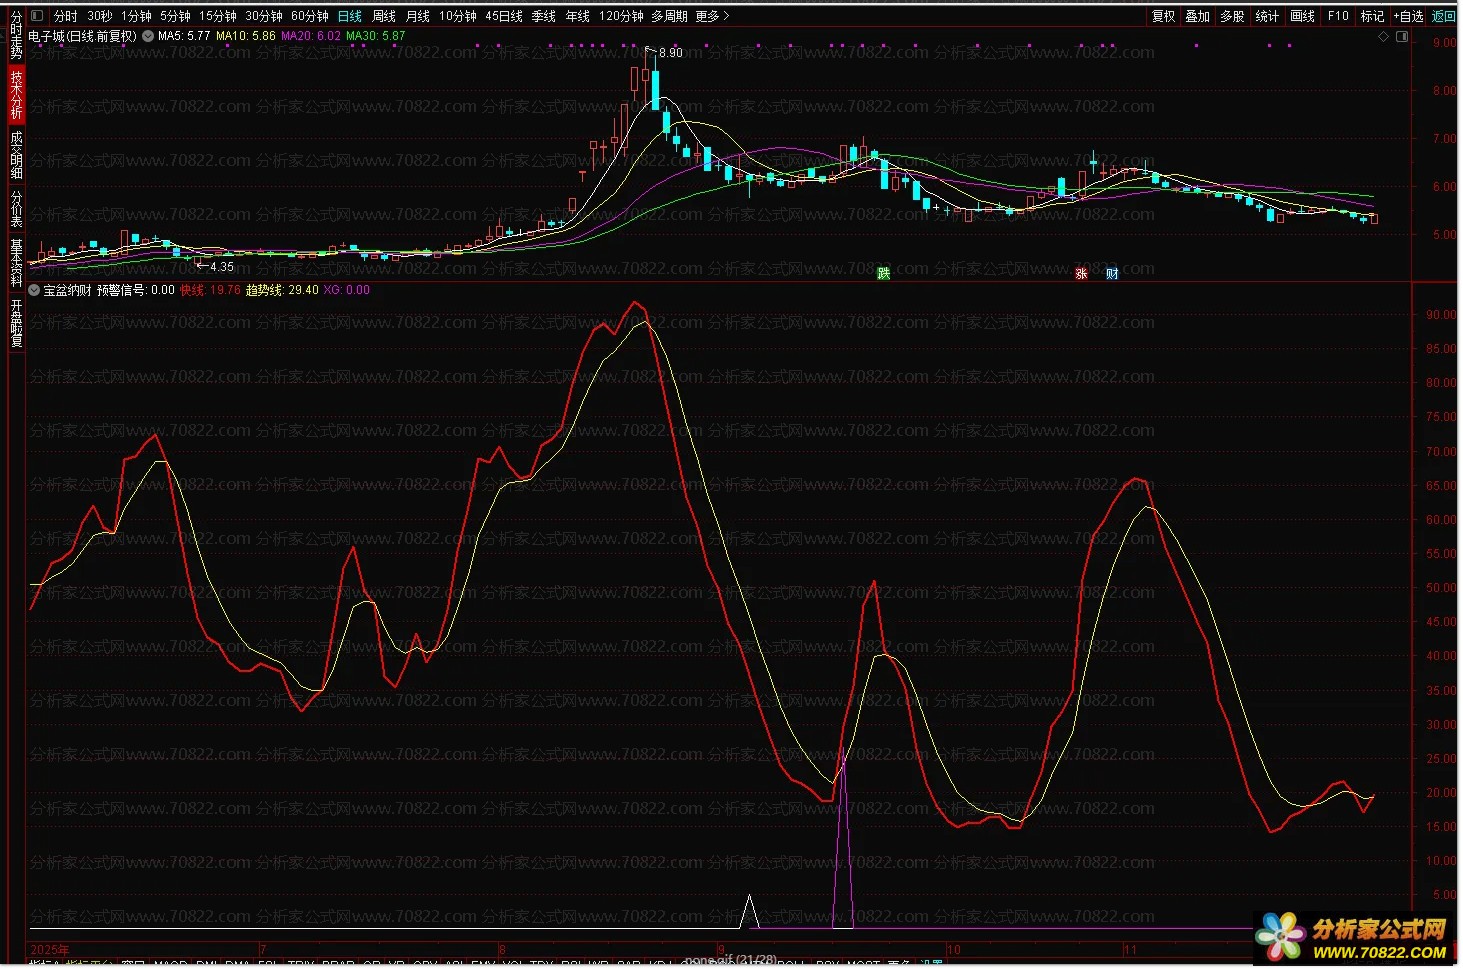Click 返回 to go back
Screen dimensions: 1463x969
[x=1444, y=16]
